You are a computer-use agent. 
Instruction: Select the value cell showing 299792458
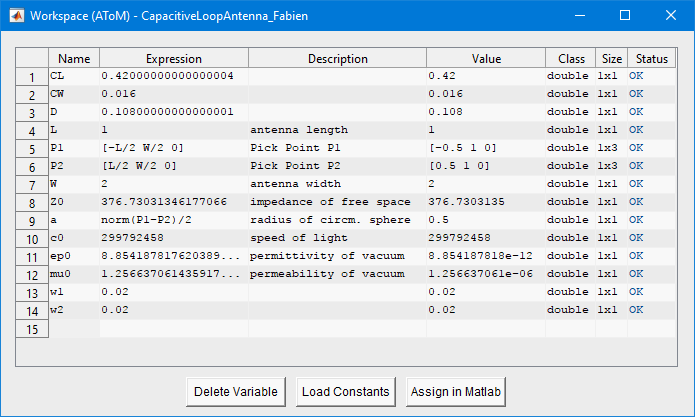pyautogui.click(x=486, y=238)
